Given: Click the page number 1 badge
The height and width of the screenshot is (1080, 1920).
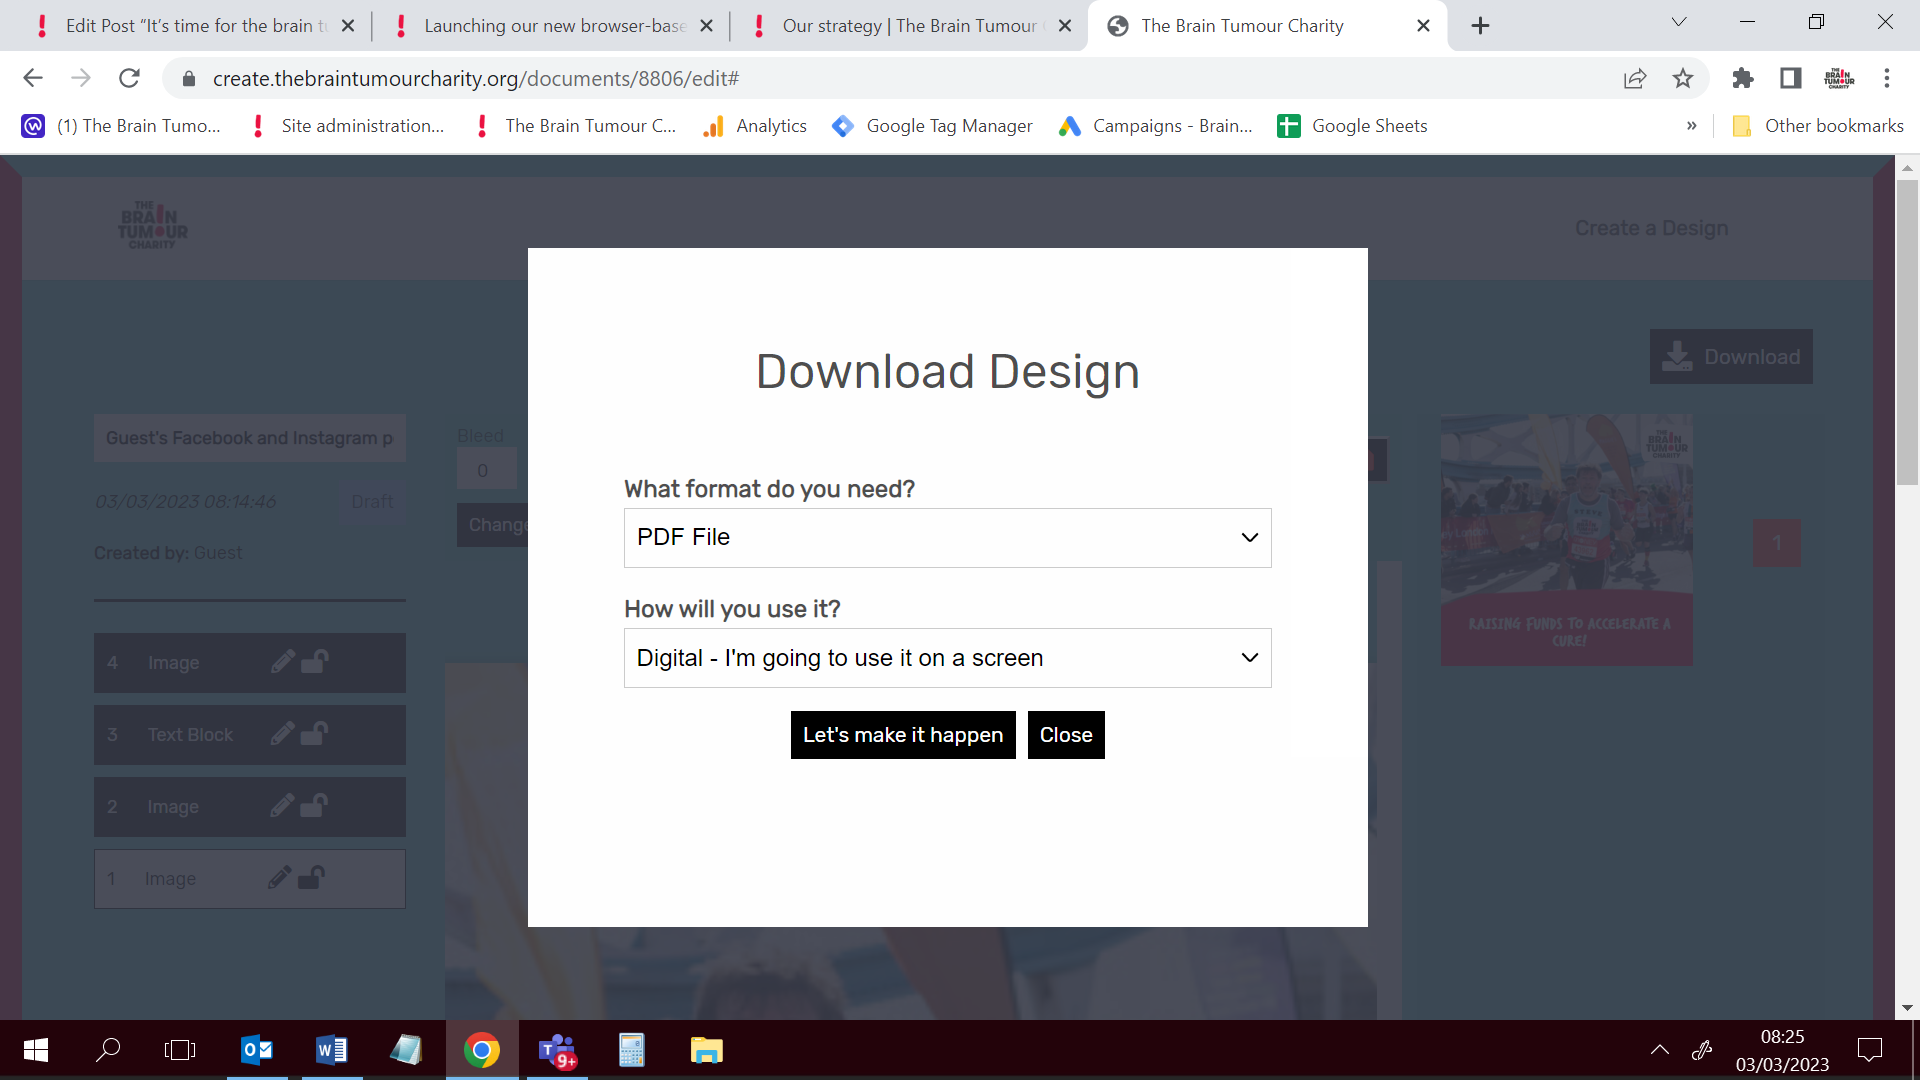Looking at the screenshot, I should [x=1777, y=543].
